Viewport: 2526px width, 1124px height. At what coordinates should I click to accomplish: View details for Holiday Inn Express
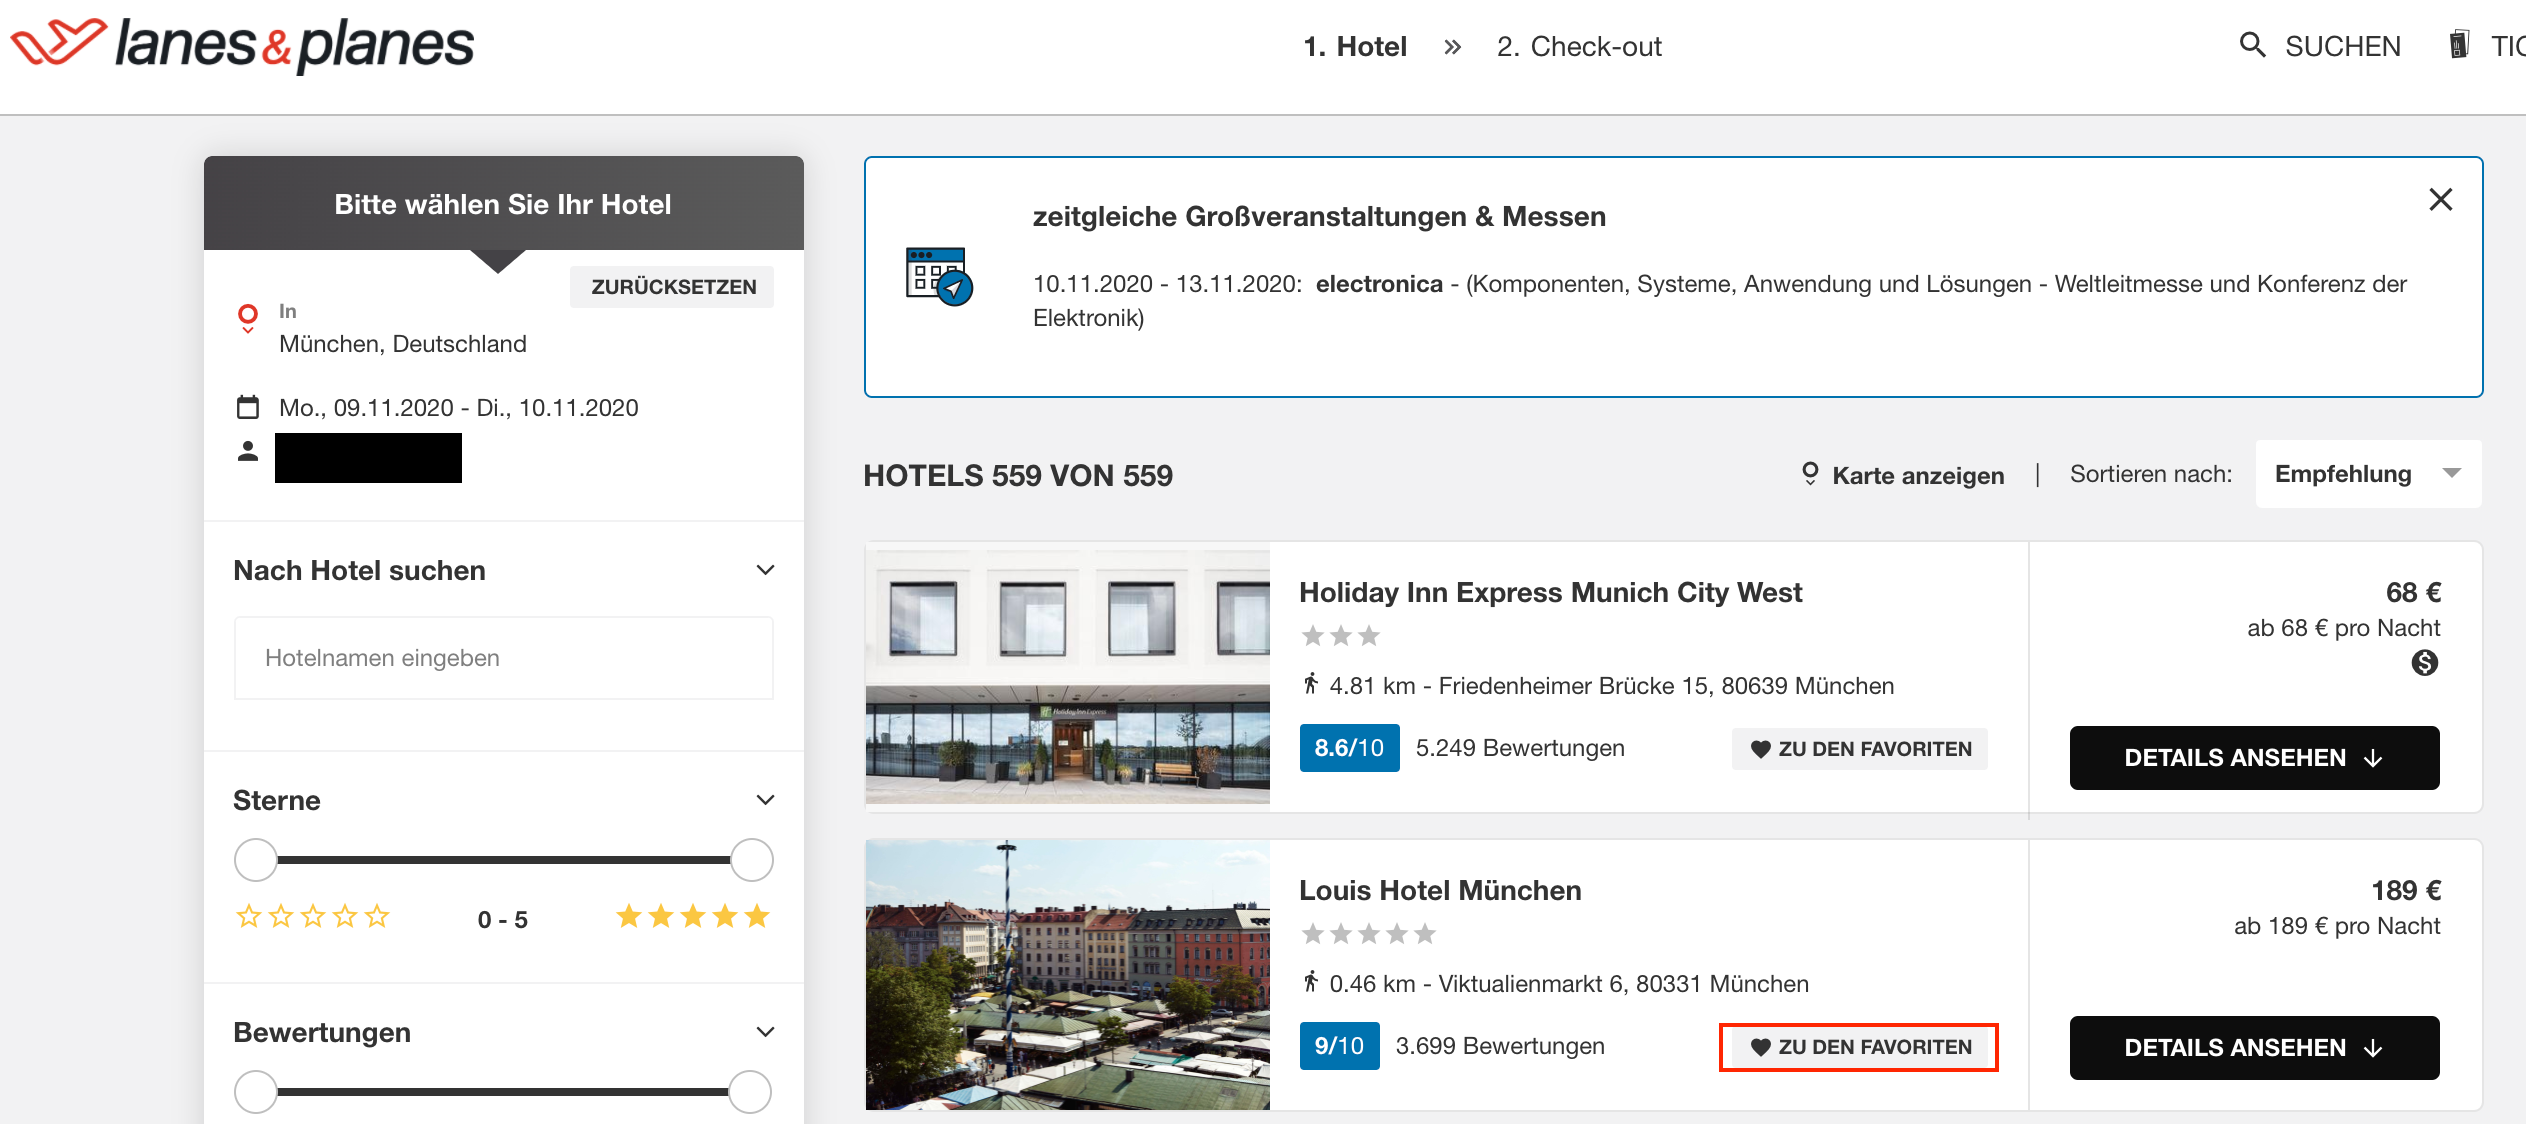pos(2254,758)
